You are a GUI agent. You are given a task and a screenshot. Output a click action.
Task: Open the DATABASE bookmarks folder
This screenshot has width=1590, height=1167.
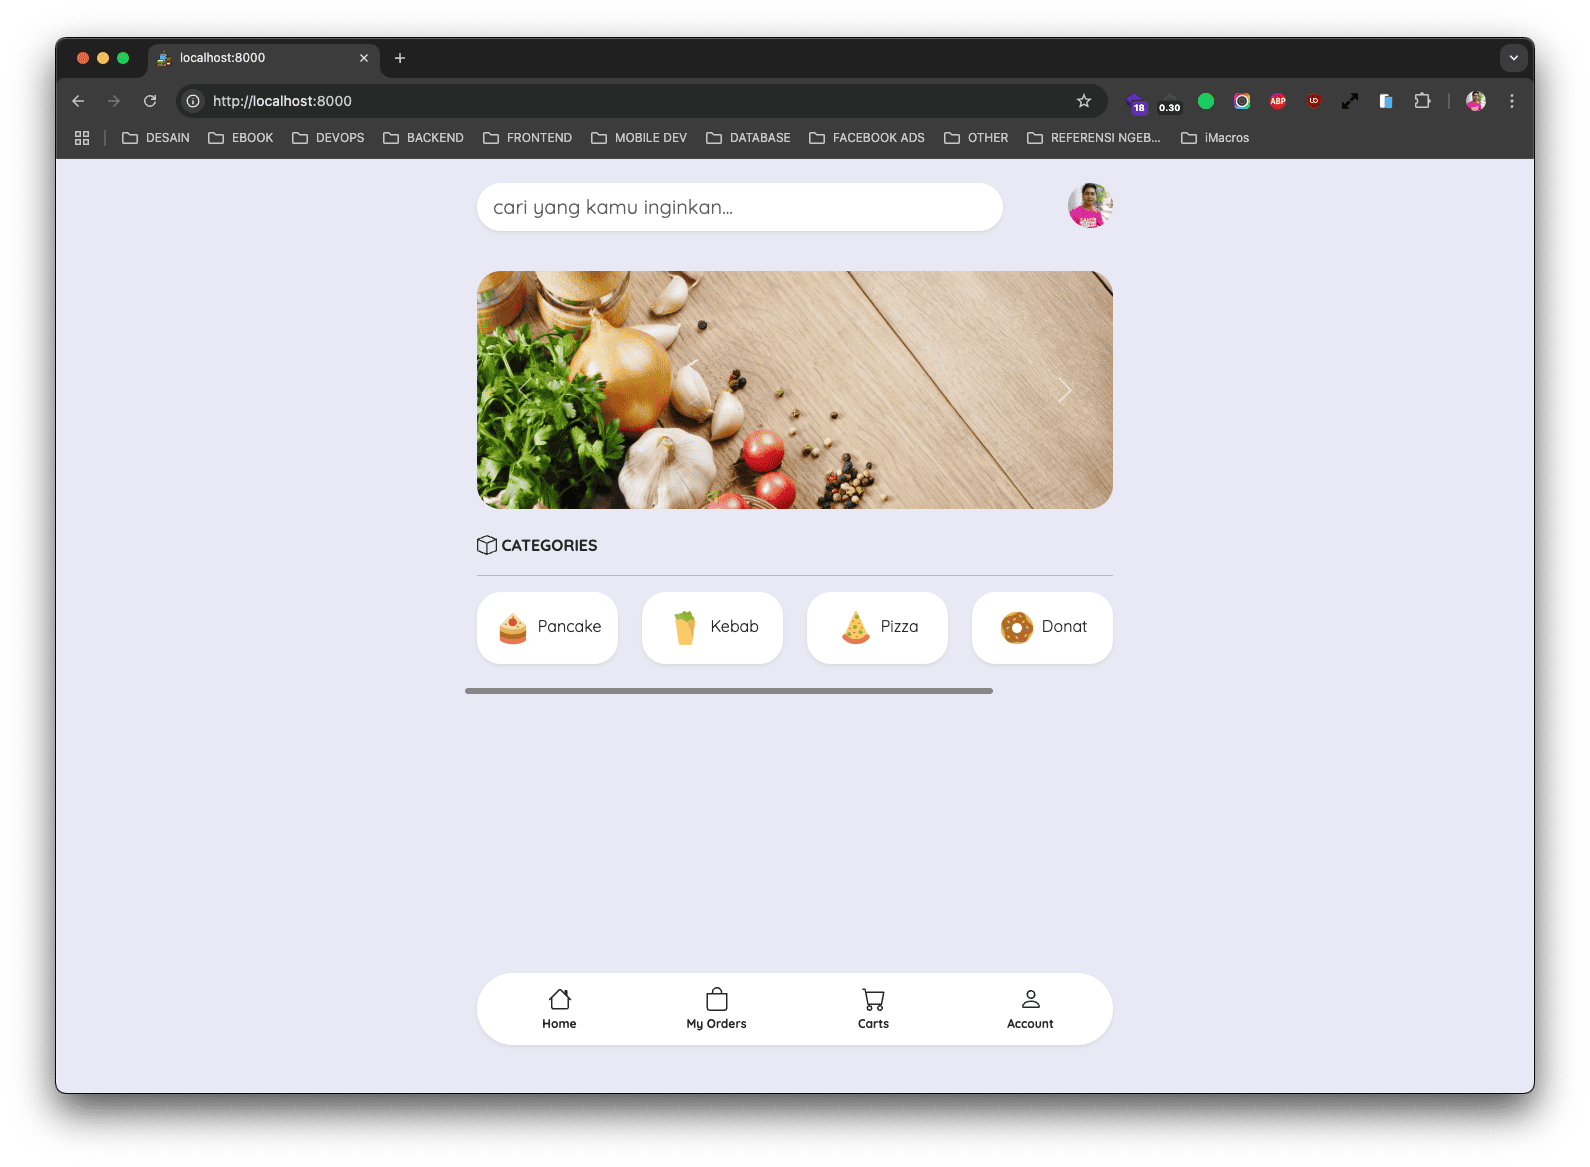[748, 138]
